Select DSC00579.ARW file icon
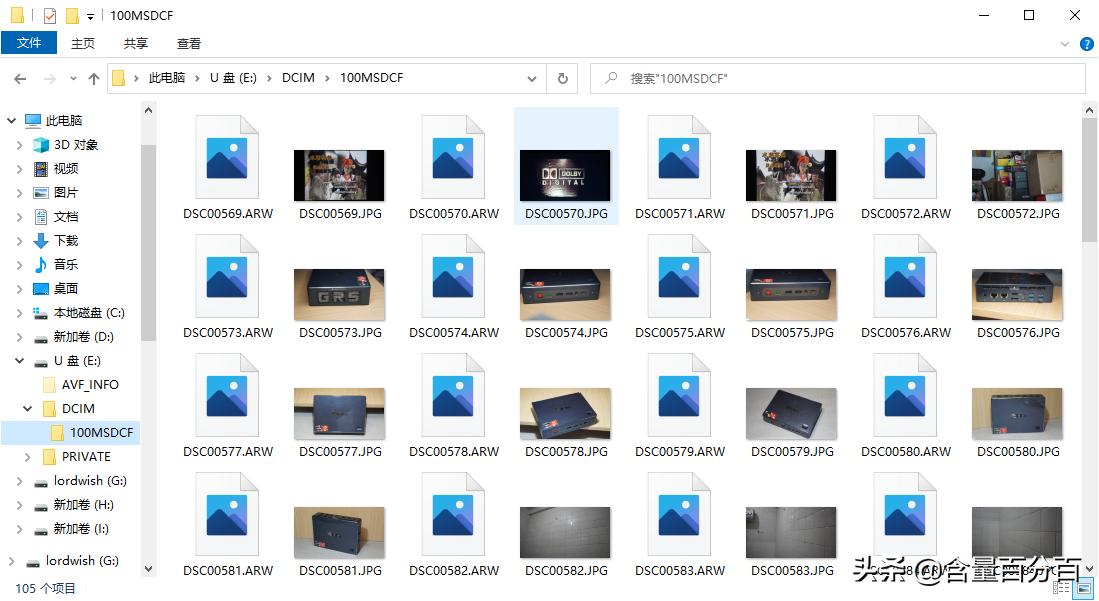The width and height of the screenshot is (1099, 601). [679, 396]
